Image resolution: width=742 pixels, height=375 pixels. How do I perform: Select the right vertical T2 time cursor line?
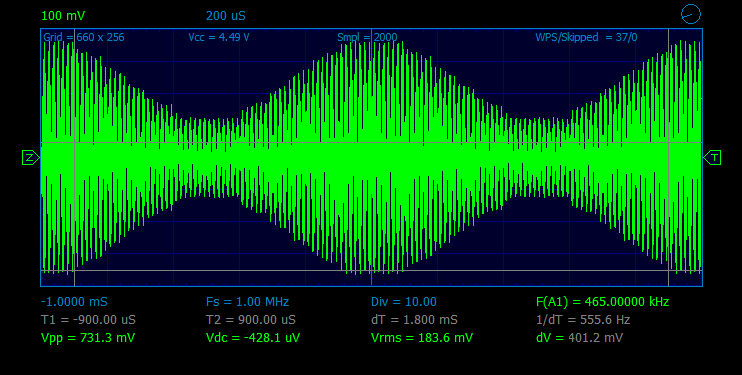[x=668, y=157]
